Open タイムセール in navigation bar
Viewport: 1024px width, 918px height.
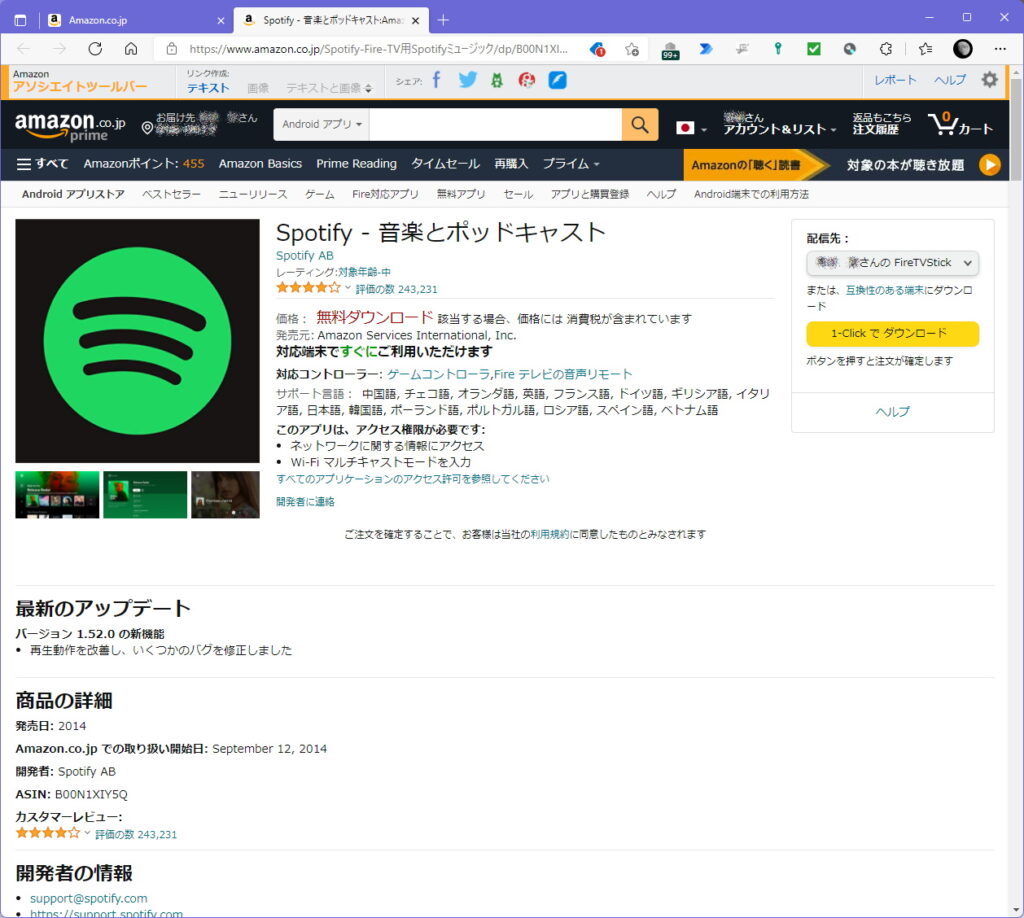445,164
